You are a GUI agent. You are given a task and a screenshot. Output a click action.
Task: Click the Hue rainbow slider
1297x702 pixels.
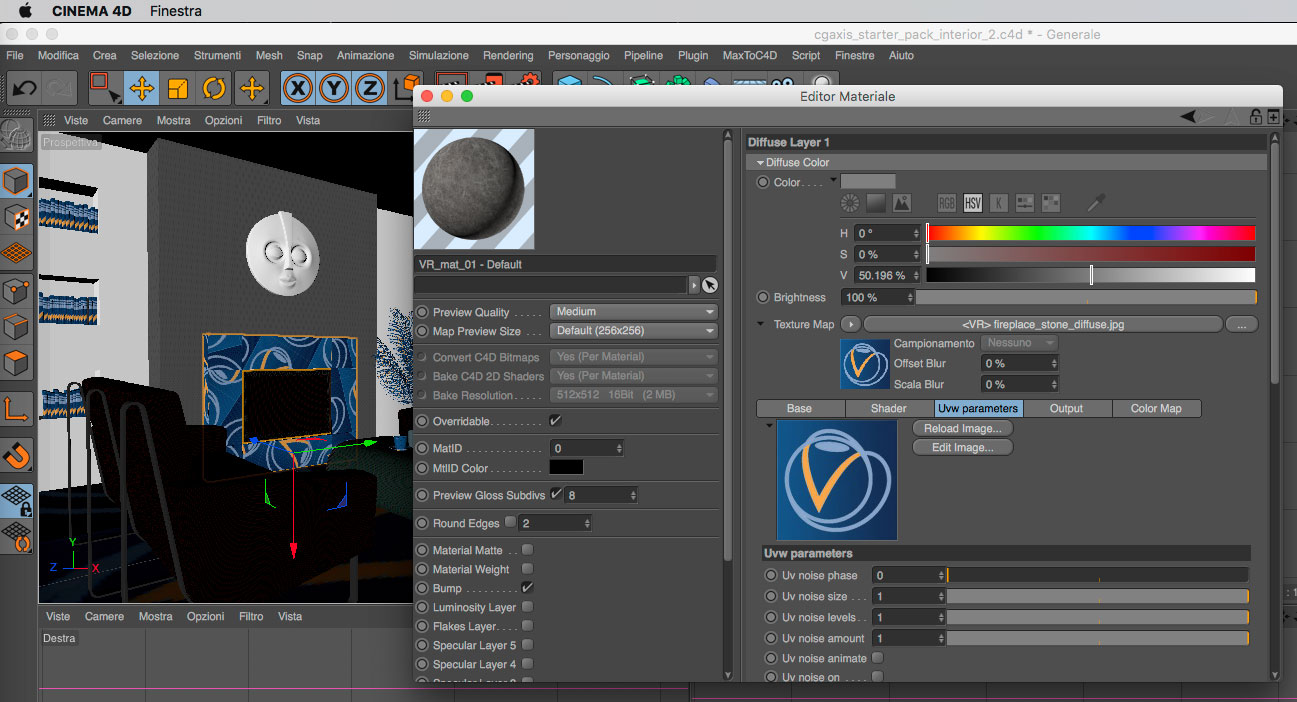tap(1091, 233)
